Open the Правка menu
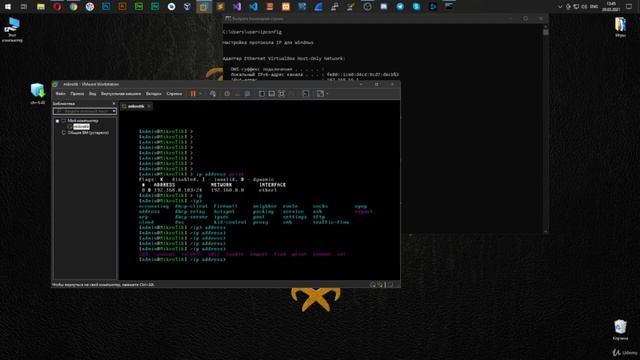Image resolution: width=640 pixels, height=360 pixels. (77, 93)
